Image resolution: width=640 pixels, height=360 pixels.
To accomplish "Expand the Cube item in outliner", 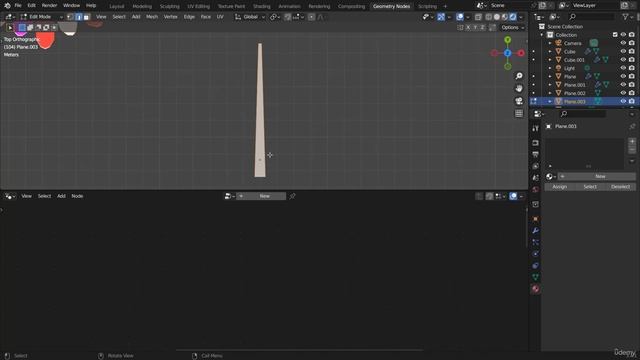I will [x=550, y=51].
